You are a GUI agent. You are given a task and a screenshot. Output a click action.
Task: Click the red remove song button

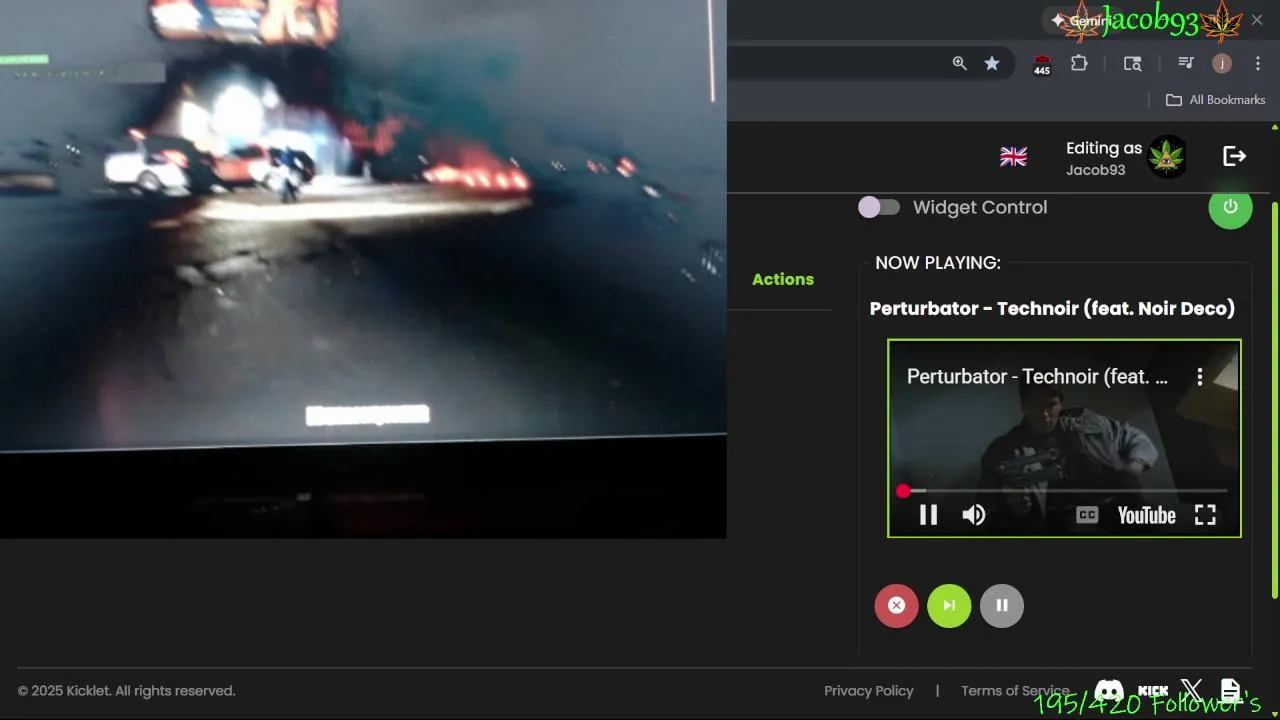896,605
